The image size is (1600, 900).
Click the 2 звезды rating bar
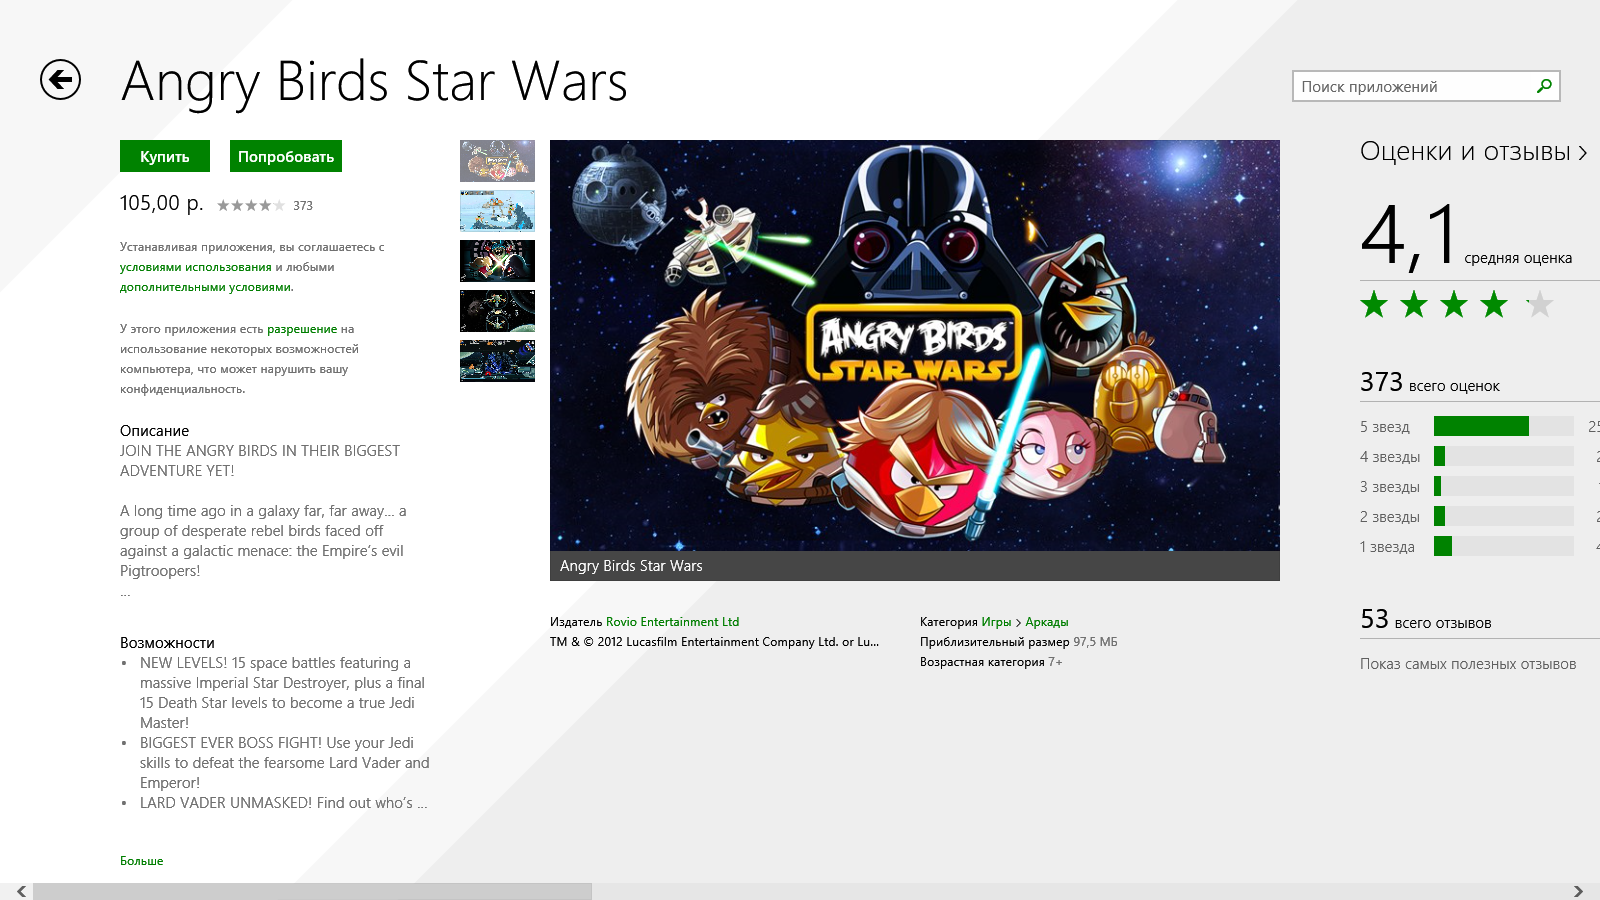click(1504, 516)
